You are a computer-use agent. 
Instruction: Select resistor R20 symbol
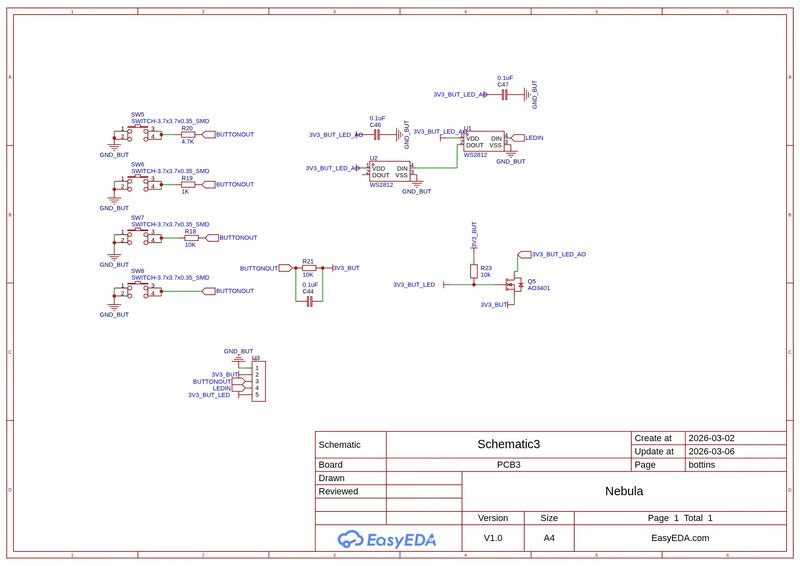click(188, 135)
